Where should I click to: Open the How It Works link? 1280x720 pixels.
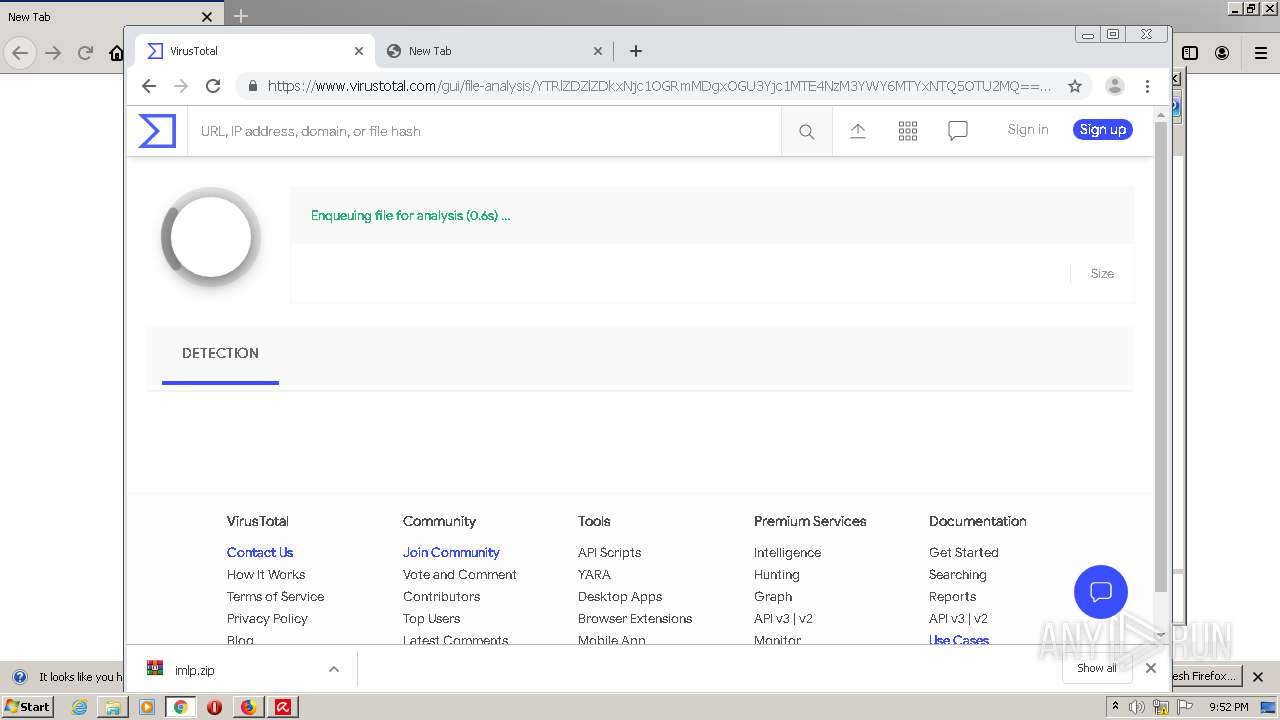[x=266, y=574]
